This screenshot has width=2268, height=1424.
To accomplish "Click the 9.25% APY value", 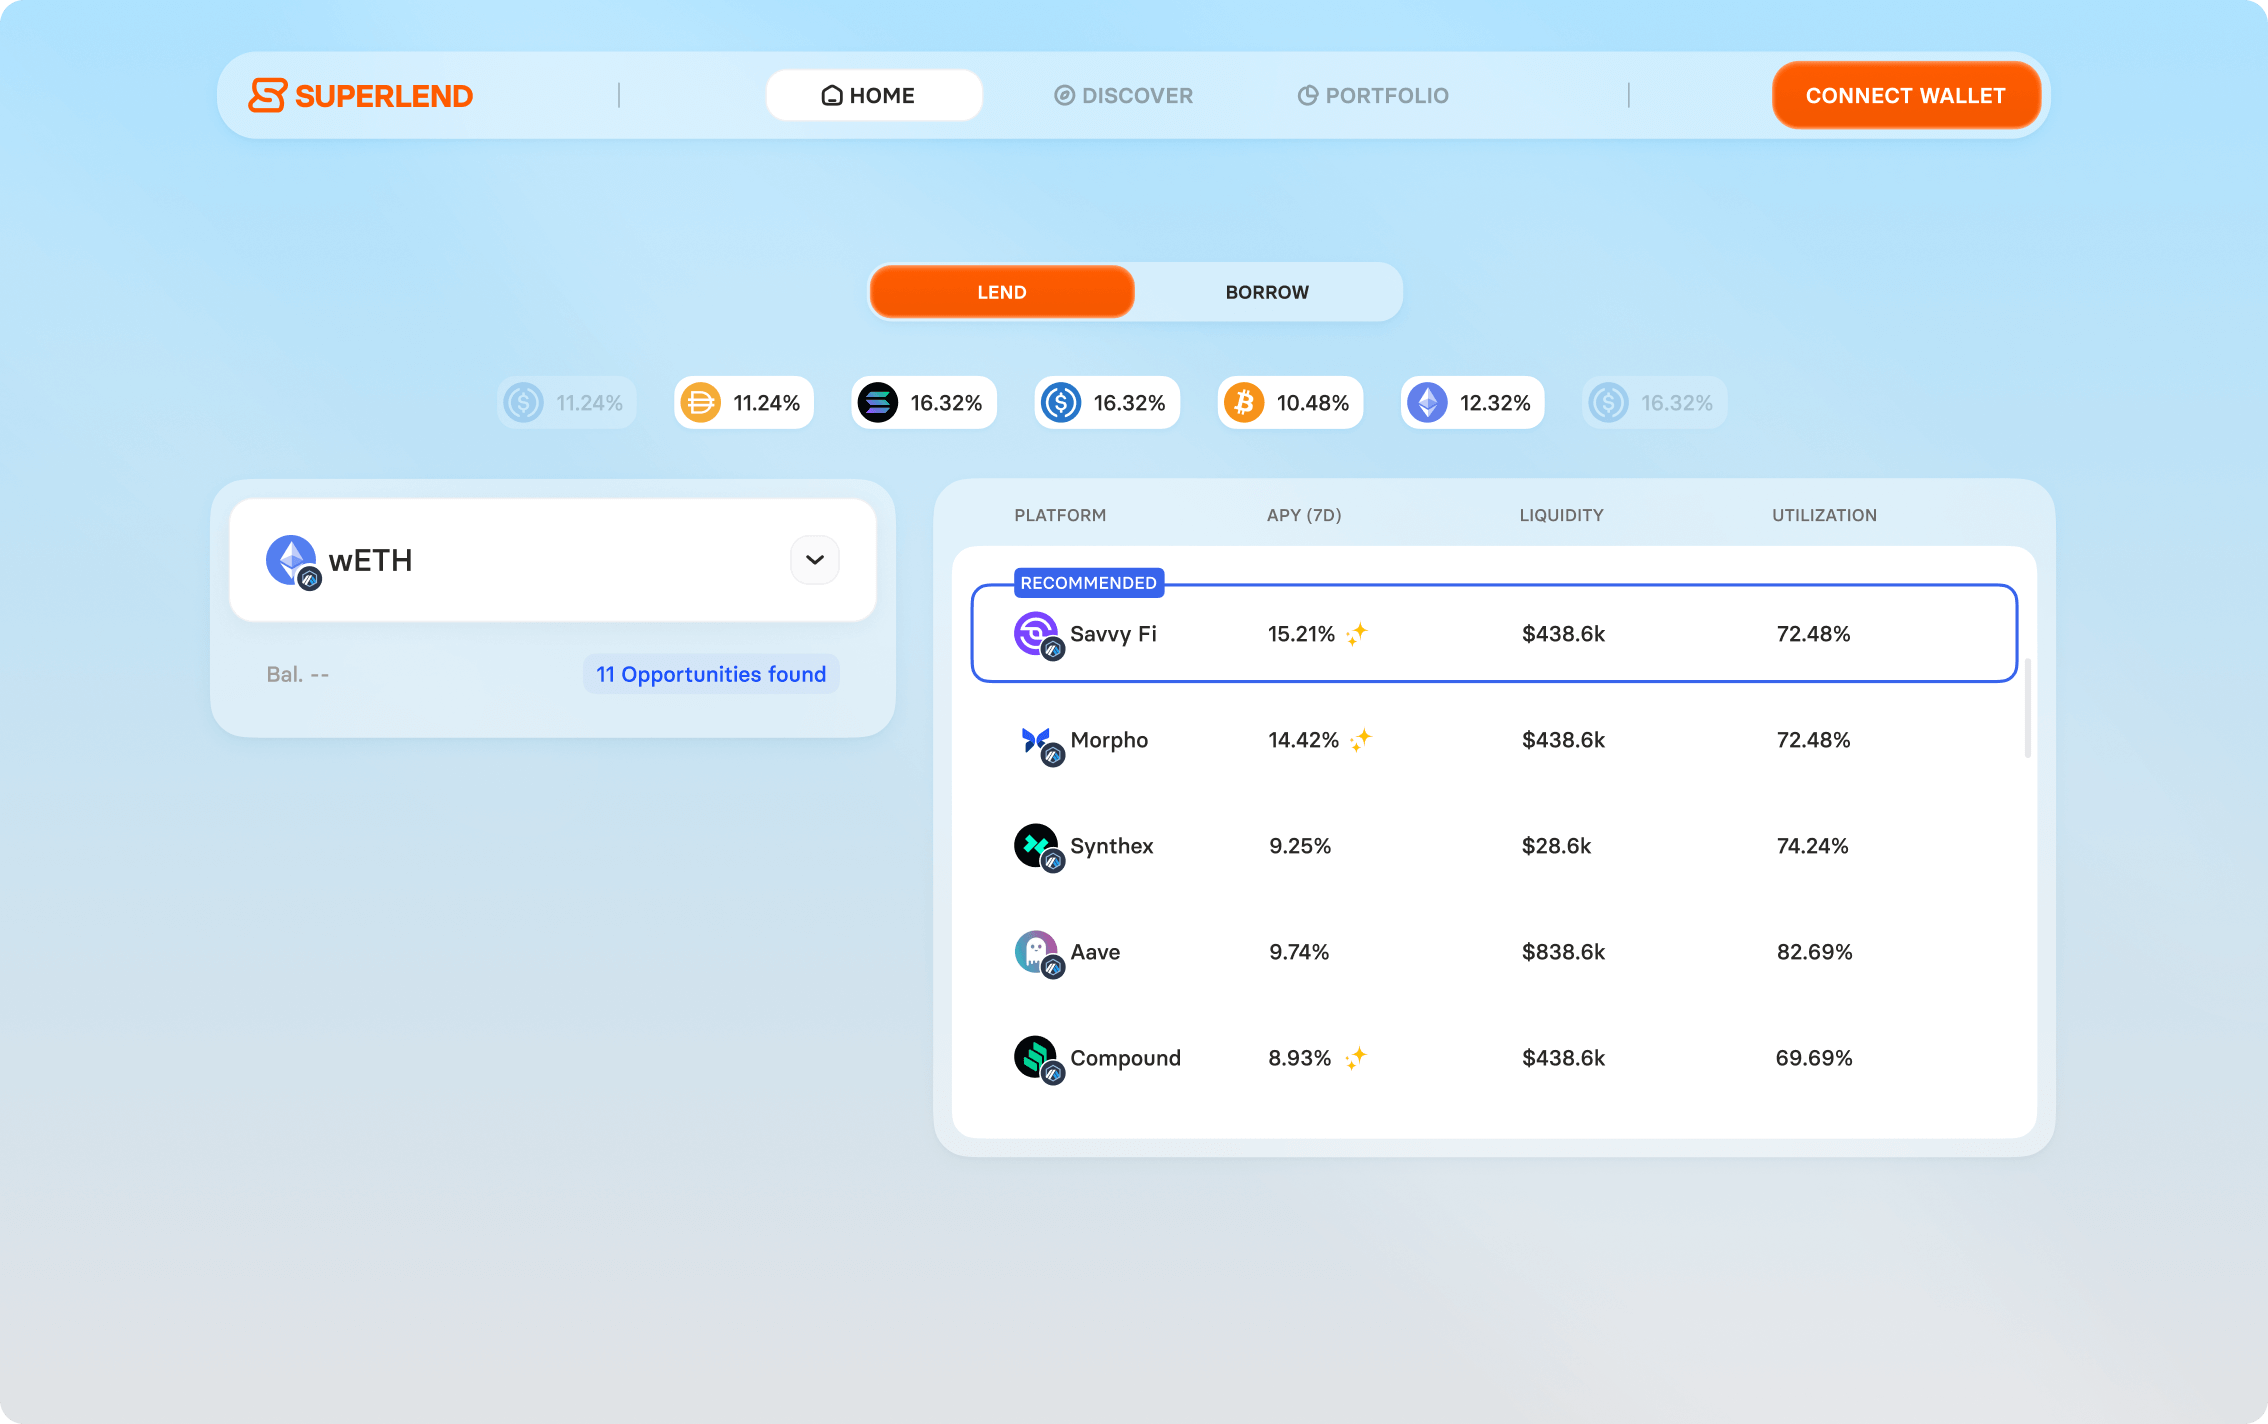I will click(1300, 846).
